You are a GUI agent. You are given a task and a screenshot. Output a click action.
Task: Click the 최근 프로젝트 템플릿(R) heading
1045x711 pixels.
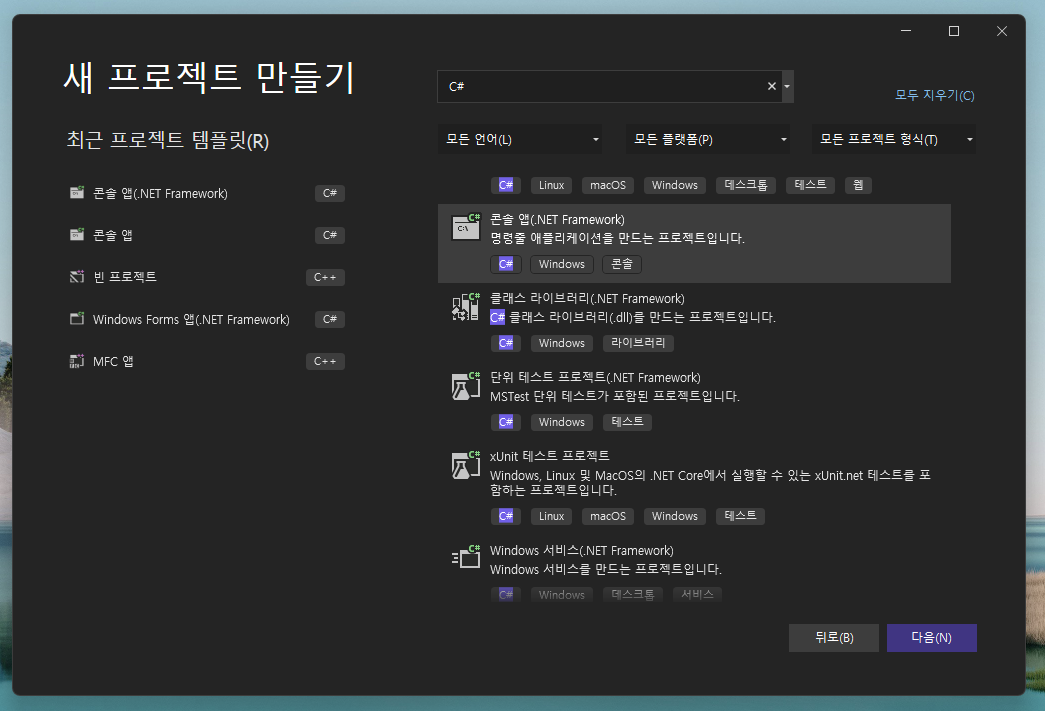pos(167,141)
